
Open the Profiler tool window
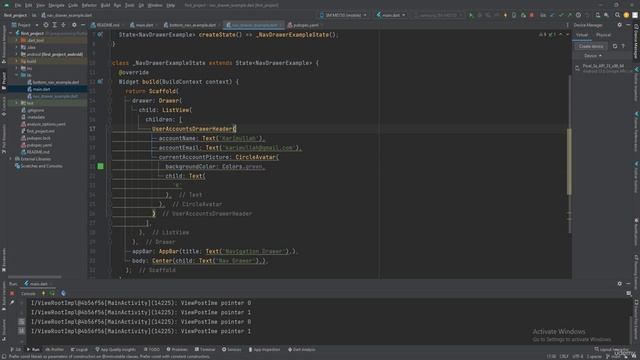point(55,349)
